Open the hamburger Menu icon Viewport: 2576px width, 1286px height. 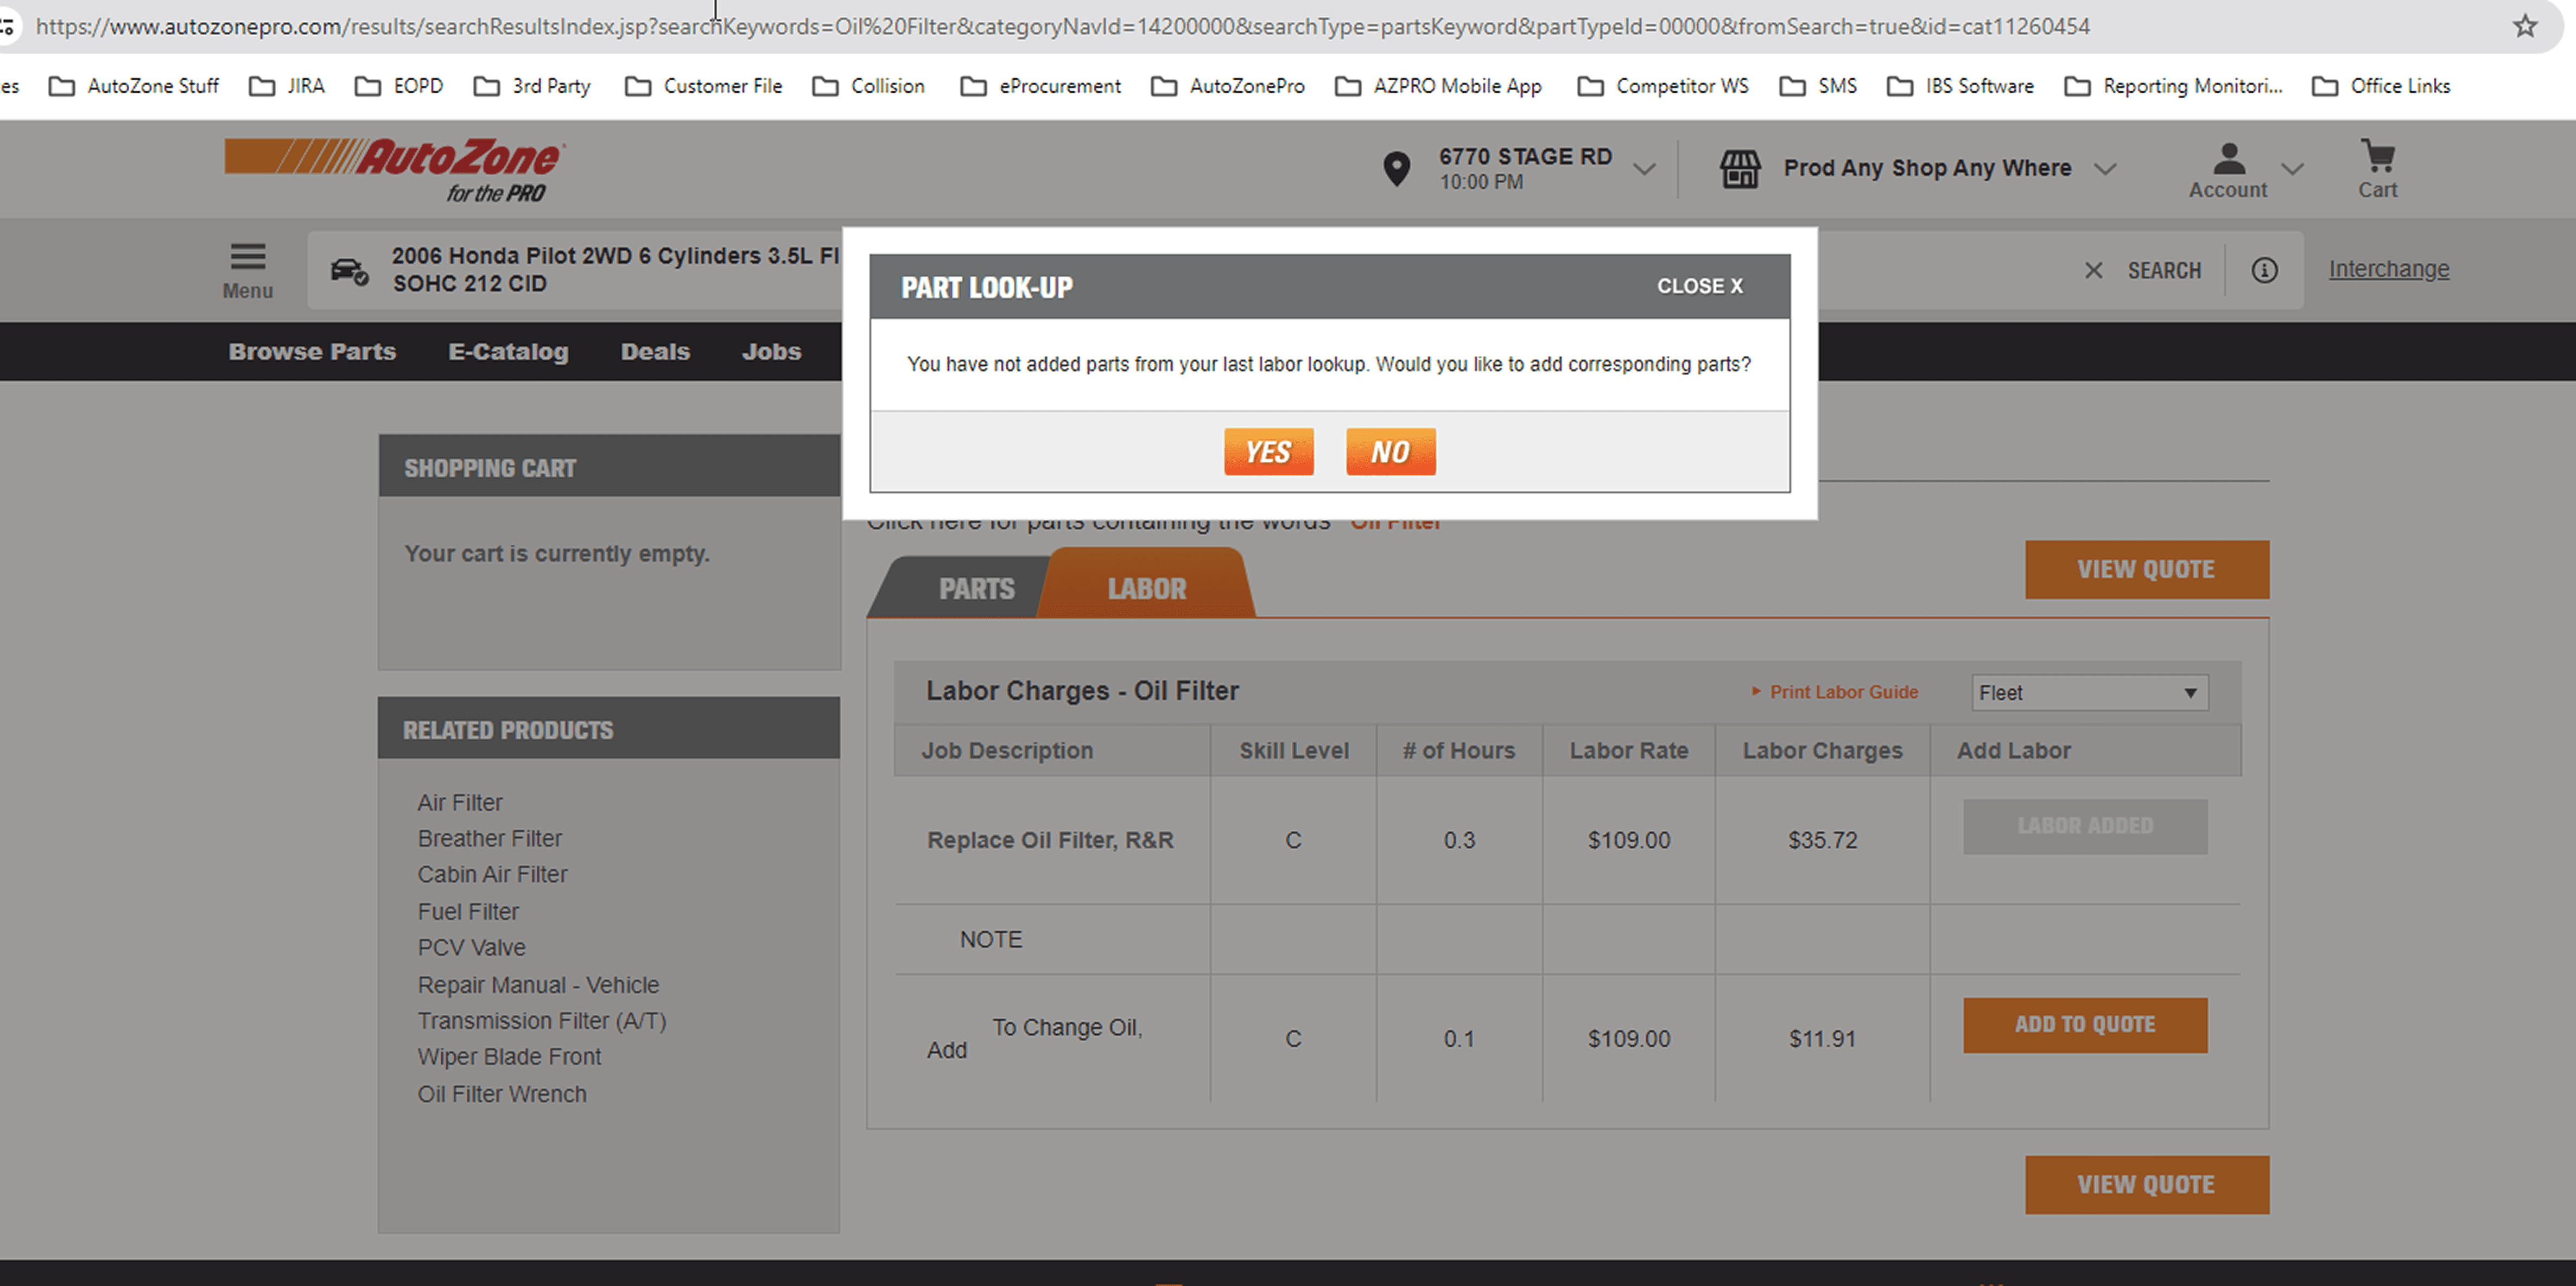click(x=247, y=257)
